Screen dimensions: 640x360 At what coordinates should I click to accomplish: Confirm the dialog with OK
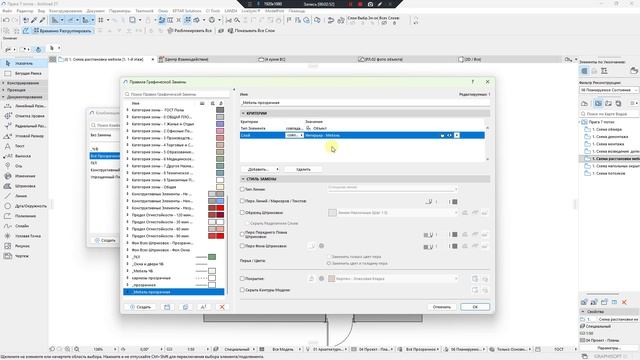[x=475, y=307]
